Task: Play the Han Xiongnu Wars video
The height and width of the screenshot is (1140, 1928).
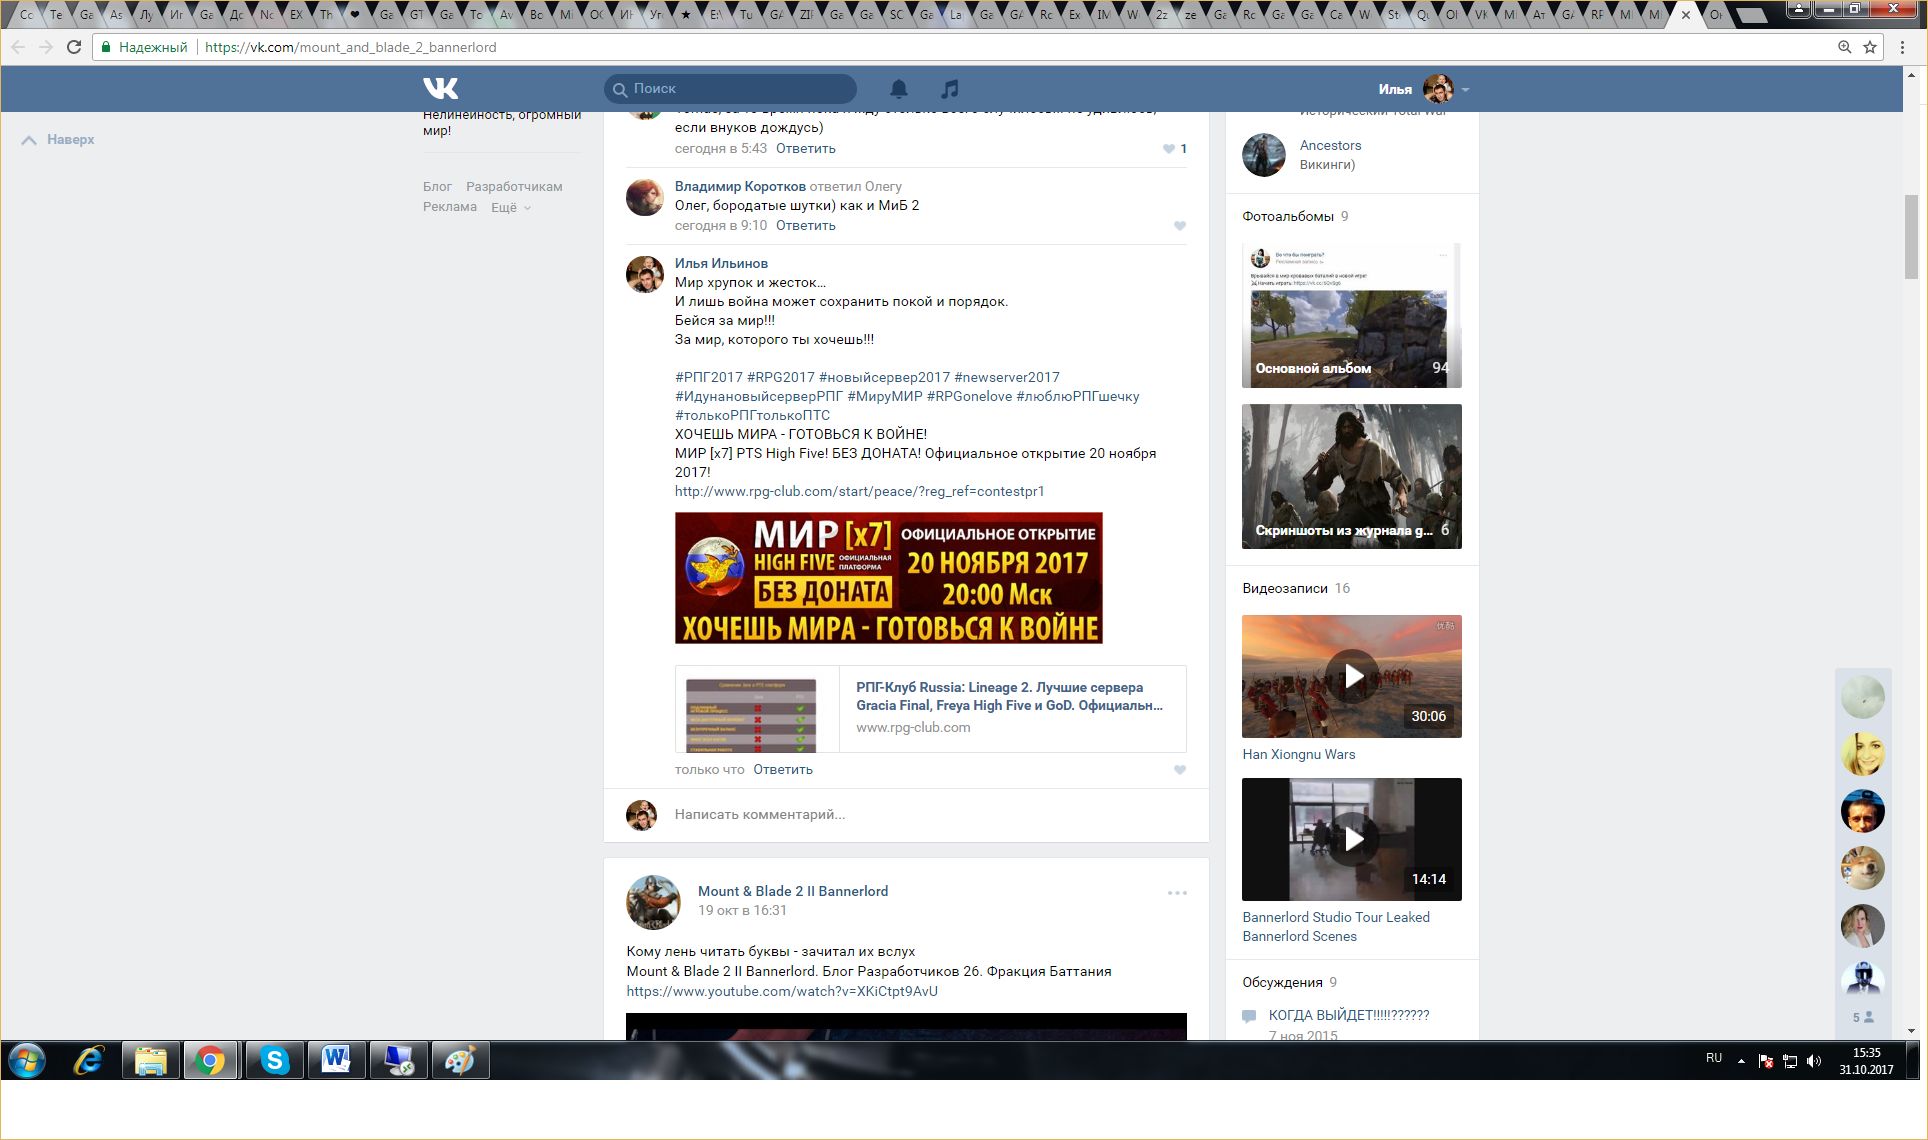Action: coord(1351,677)
